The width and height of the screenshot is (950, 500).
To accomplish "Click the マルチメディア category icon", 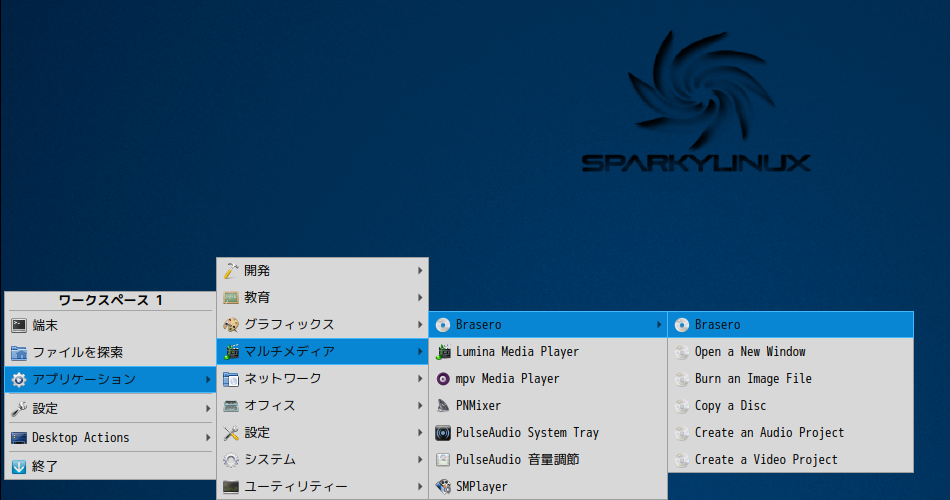I will [231, 352].
